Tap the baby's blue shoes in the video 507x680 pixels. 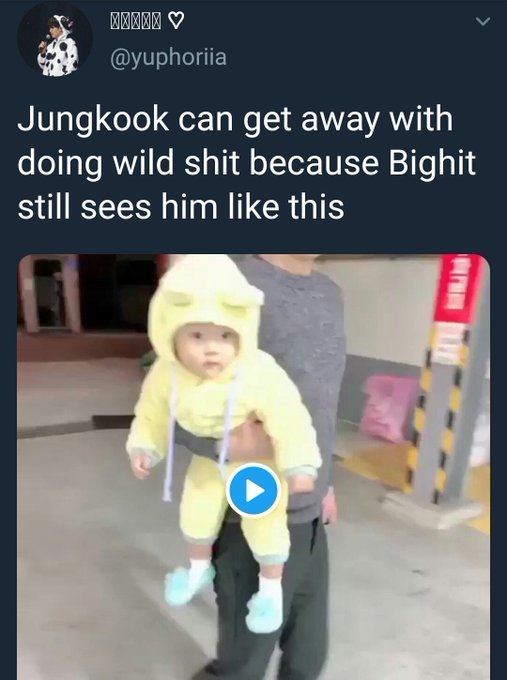click(223, 598)
